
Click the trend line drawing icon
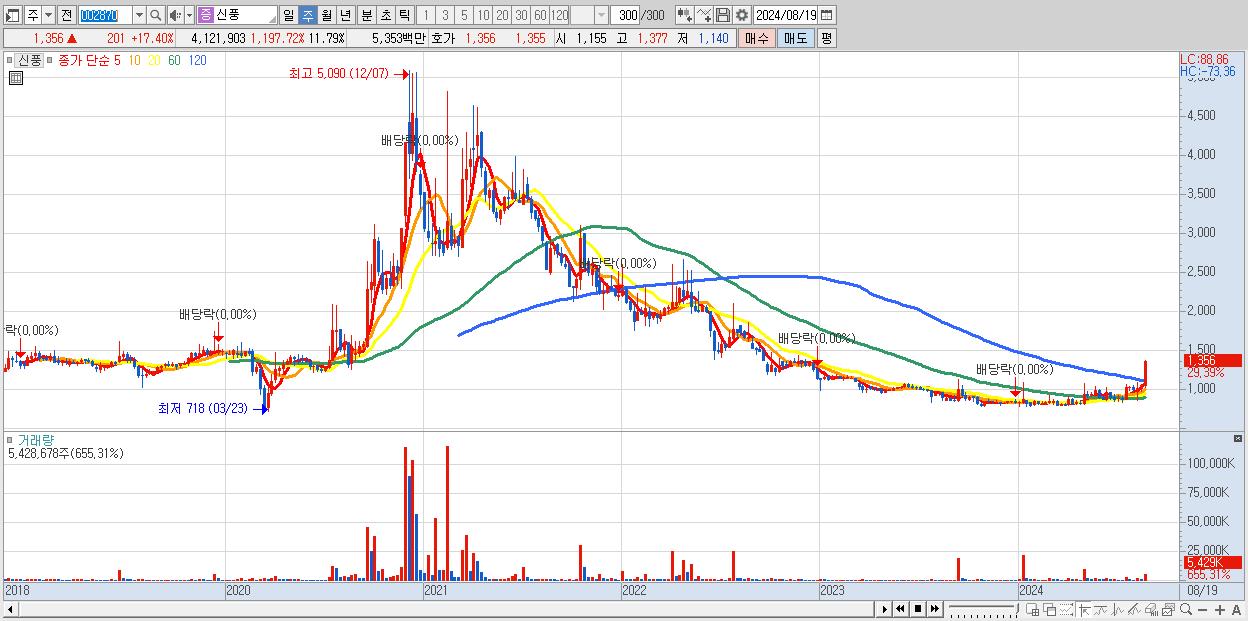point(1101,609)
